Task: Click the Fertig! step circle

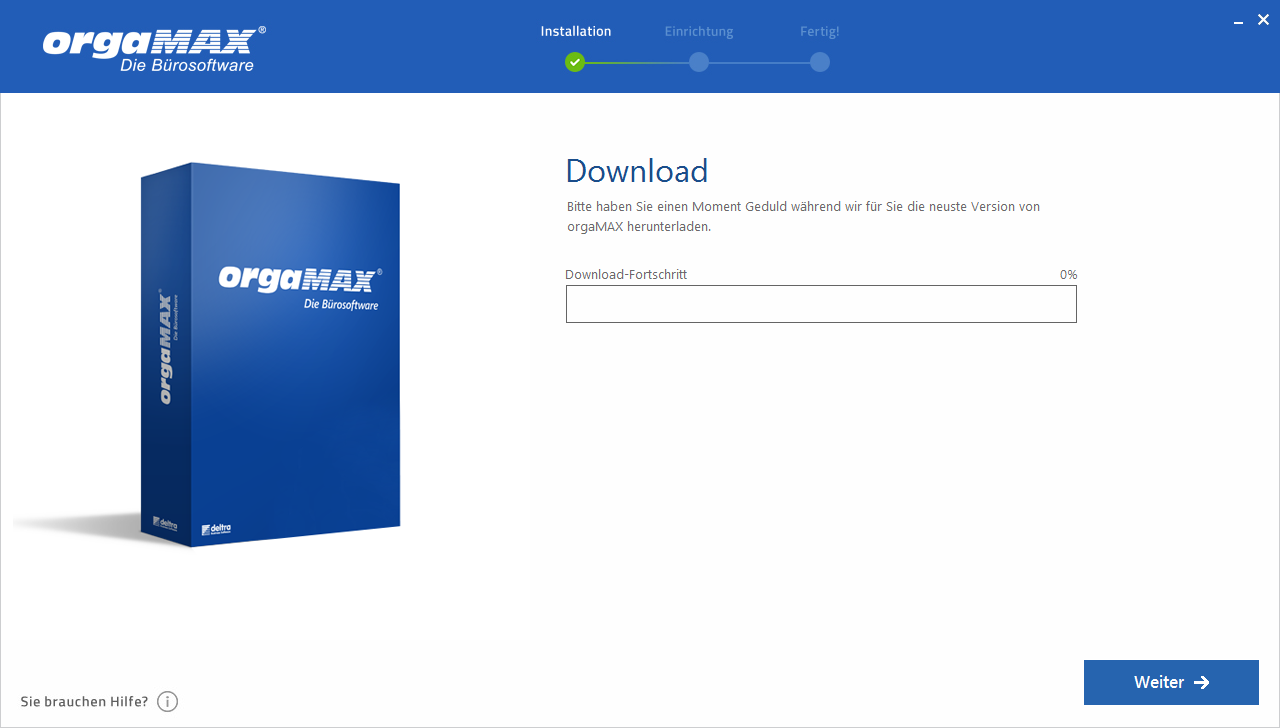Action: click(x=820, y=62)
